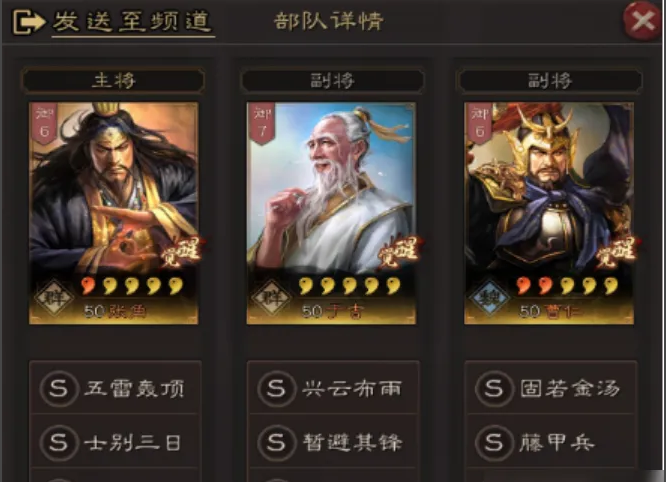Click the 觉醒 badge on 曹仁's card
This screenshot has height=482, width=666.
pos(617,251)
